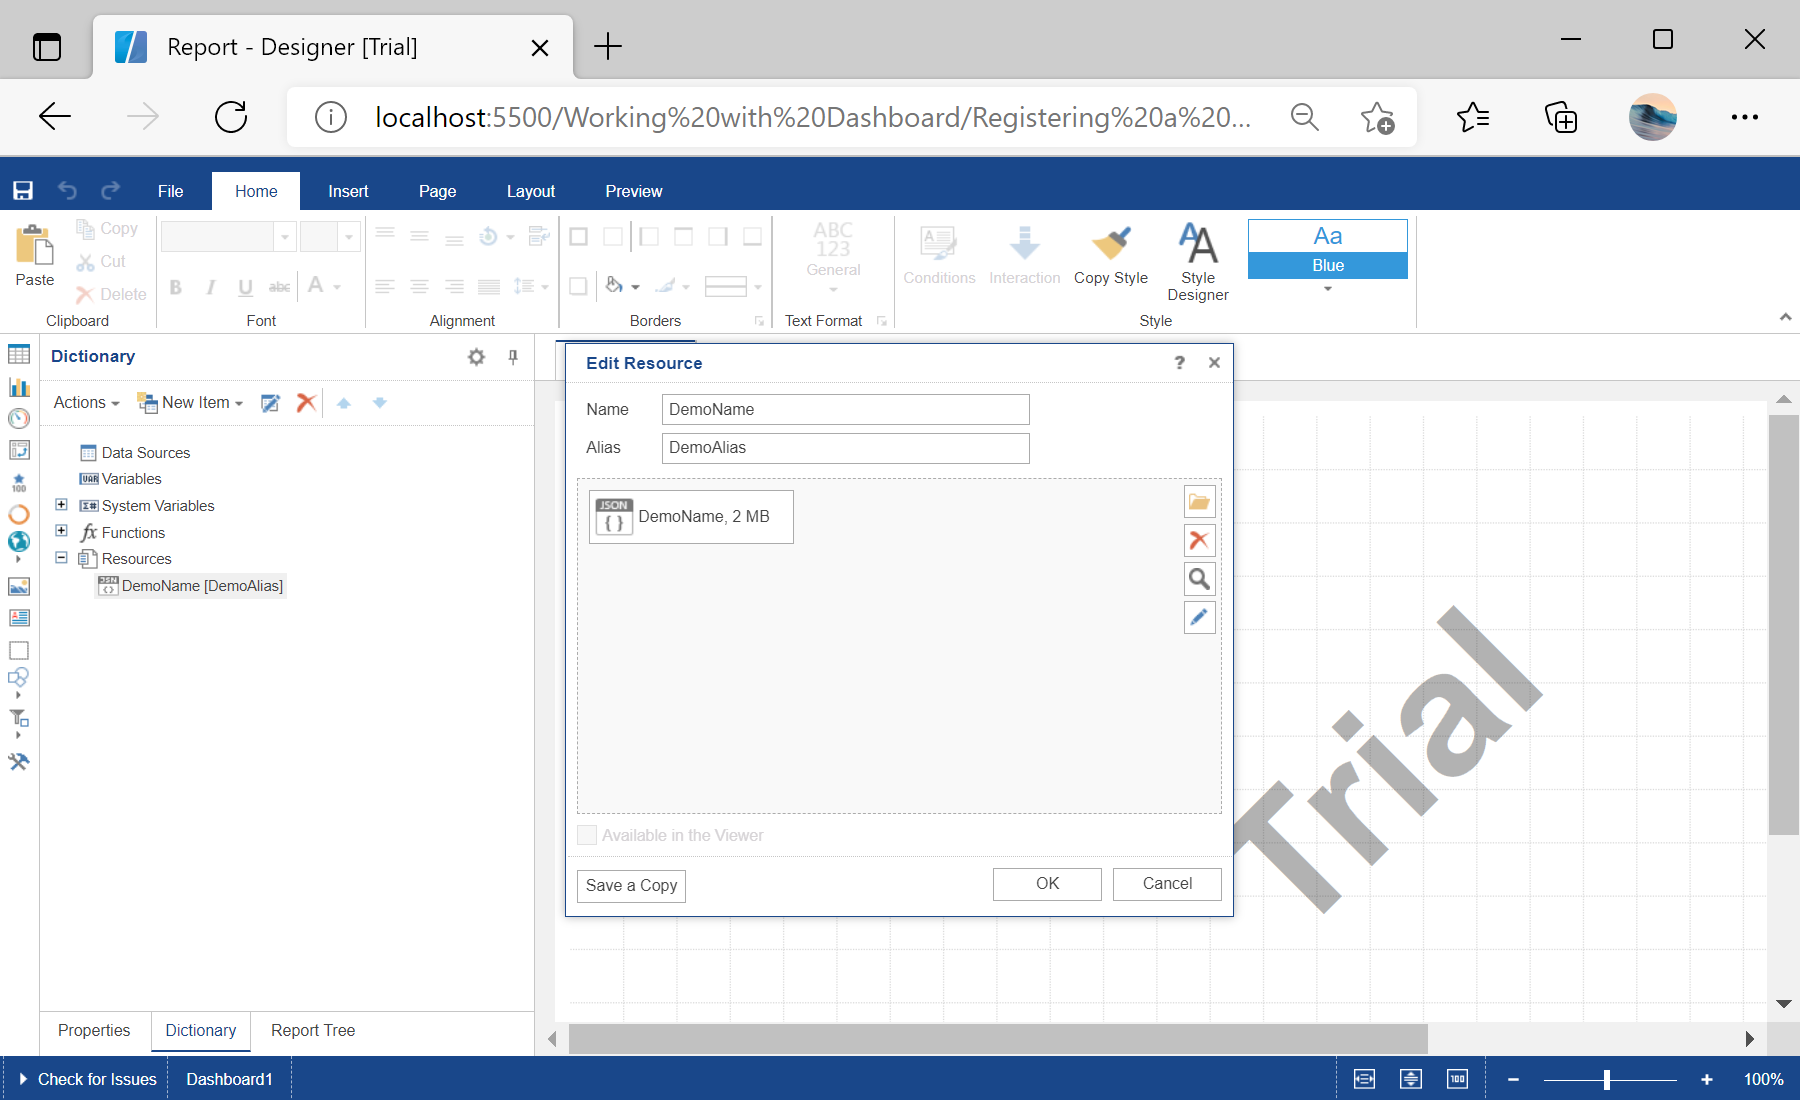
Task: Click the red X to remove the resource content
Action: 1199,540
